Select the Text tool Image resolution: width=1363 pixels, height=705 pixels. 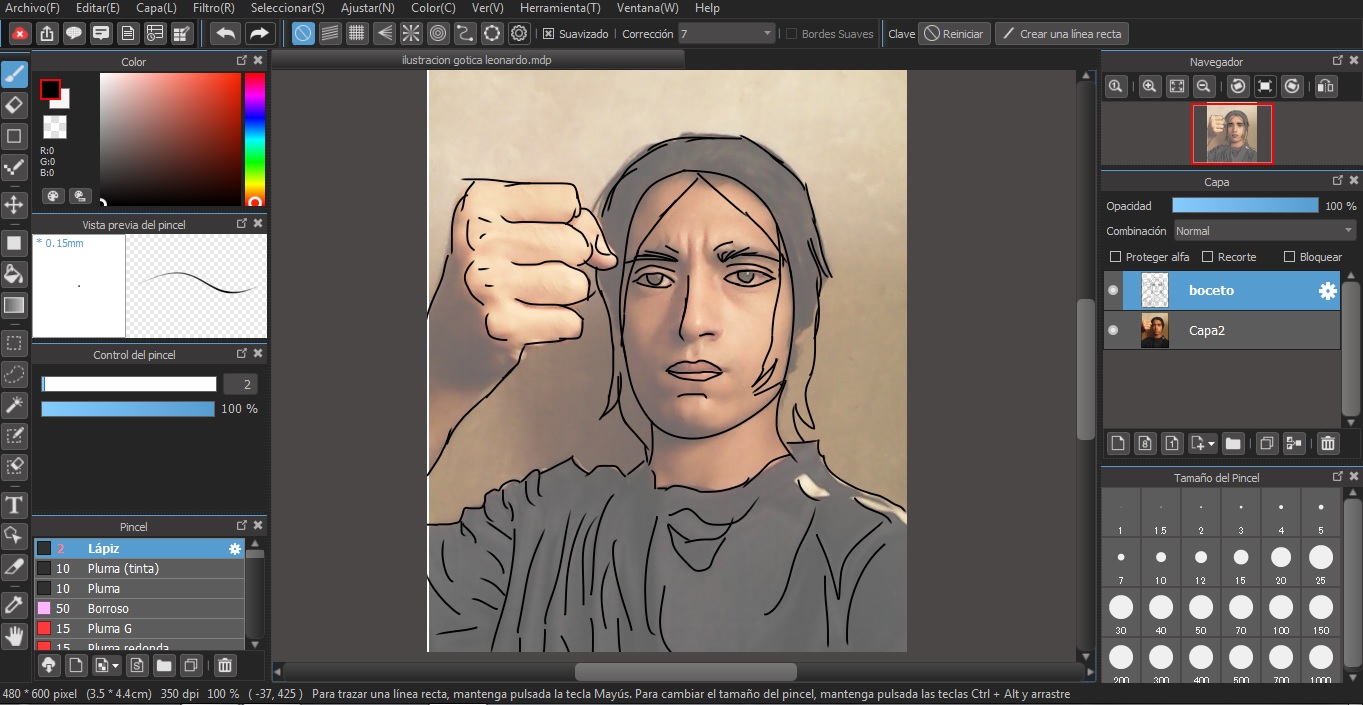tap(14, 504)
